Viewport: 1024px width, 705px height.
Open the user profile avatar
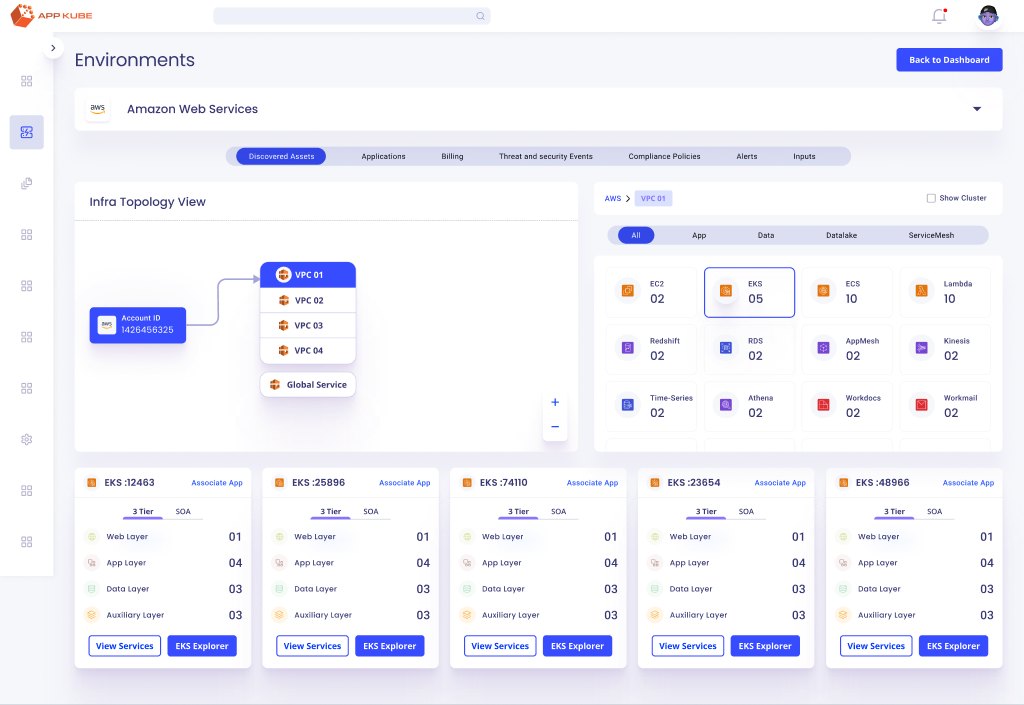tap(988, 16)
